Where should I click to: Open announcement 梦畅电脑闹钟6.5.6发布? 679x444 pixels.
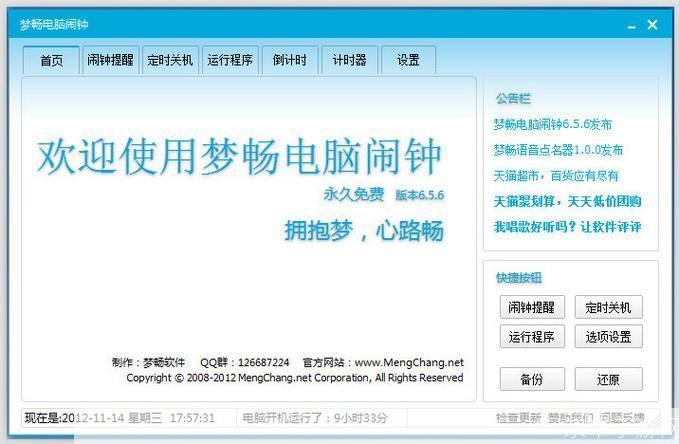[553, 124]
